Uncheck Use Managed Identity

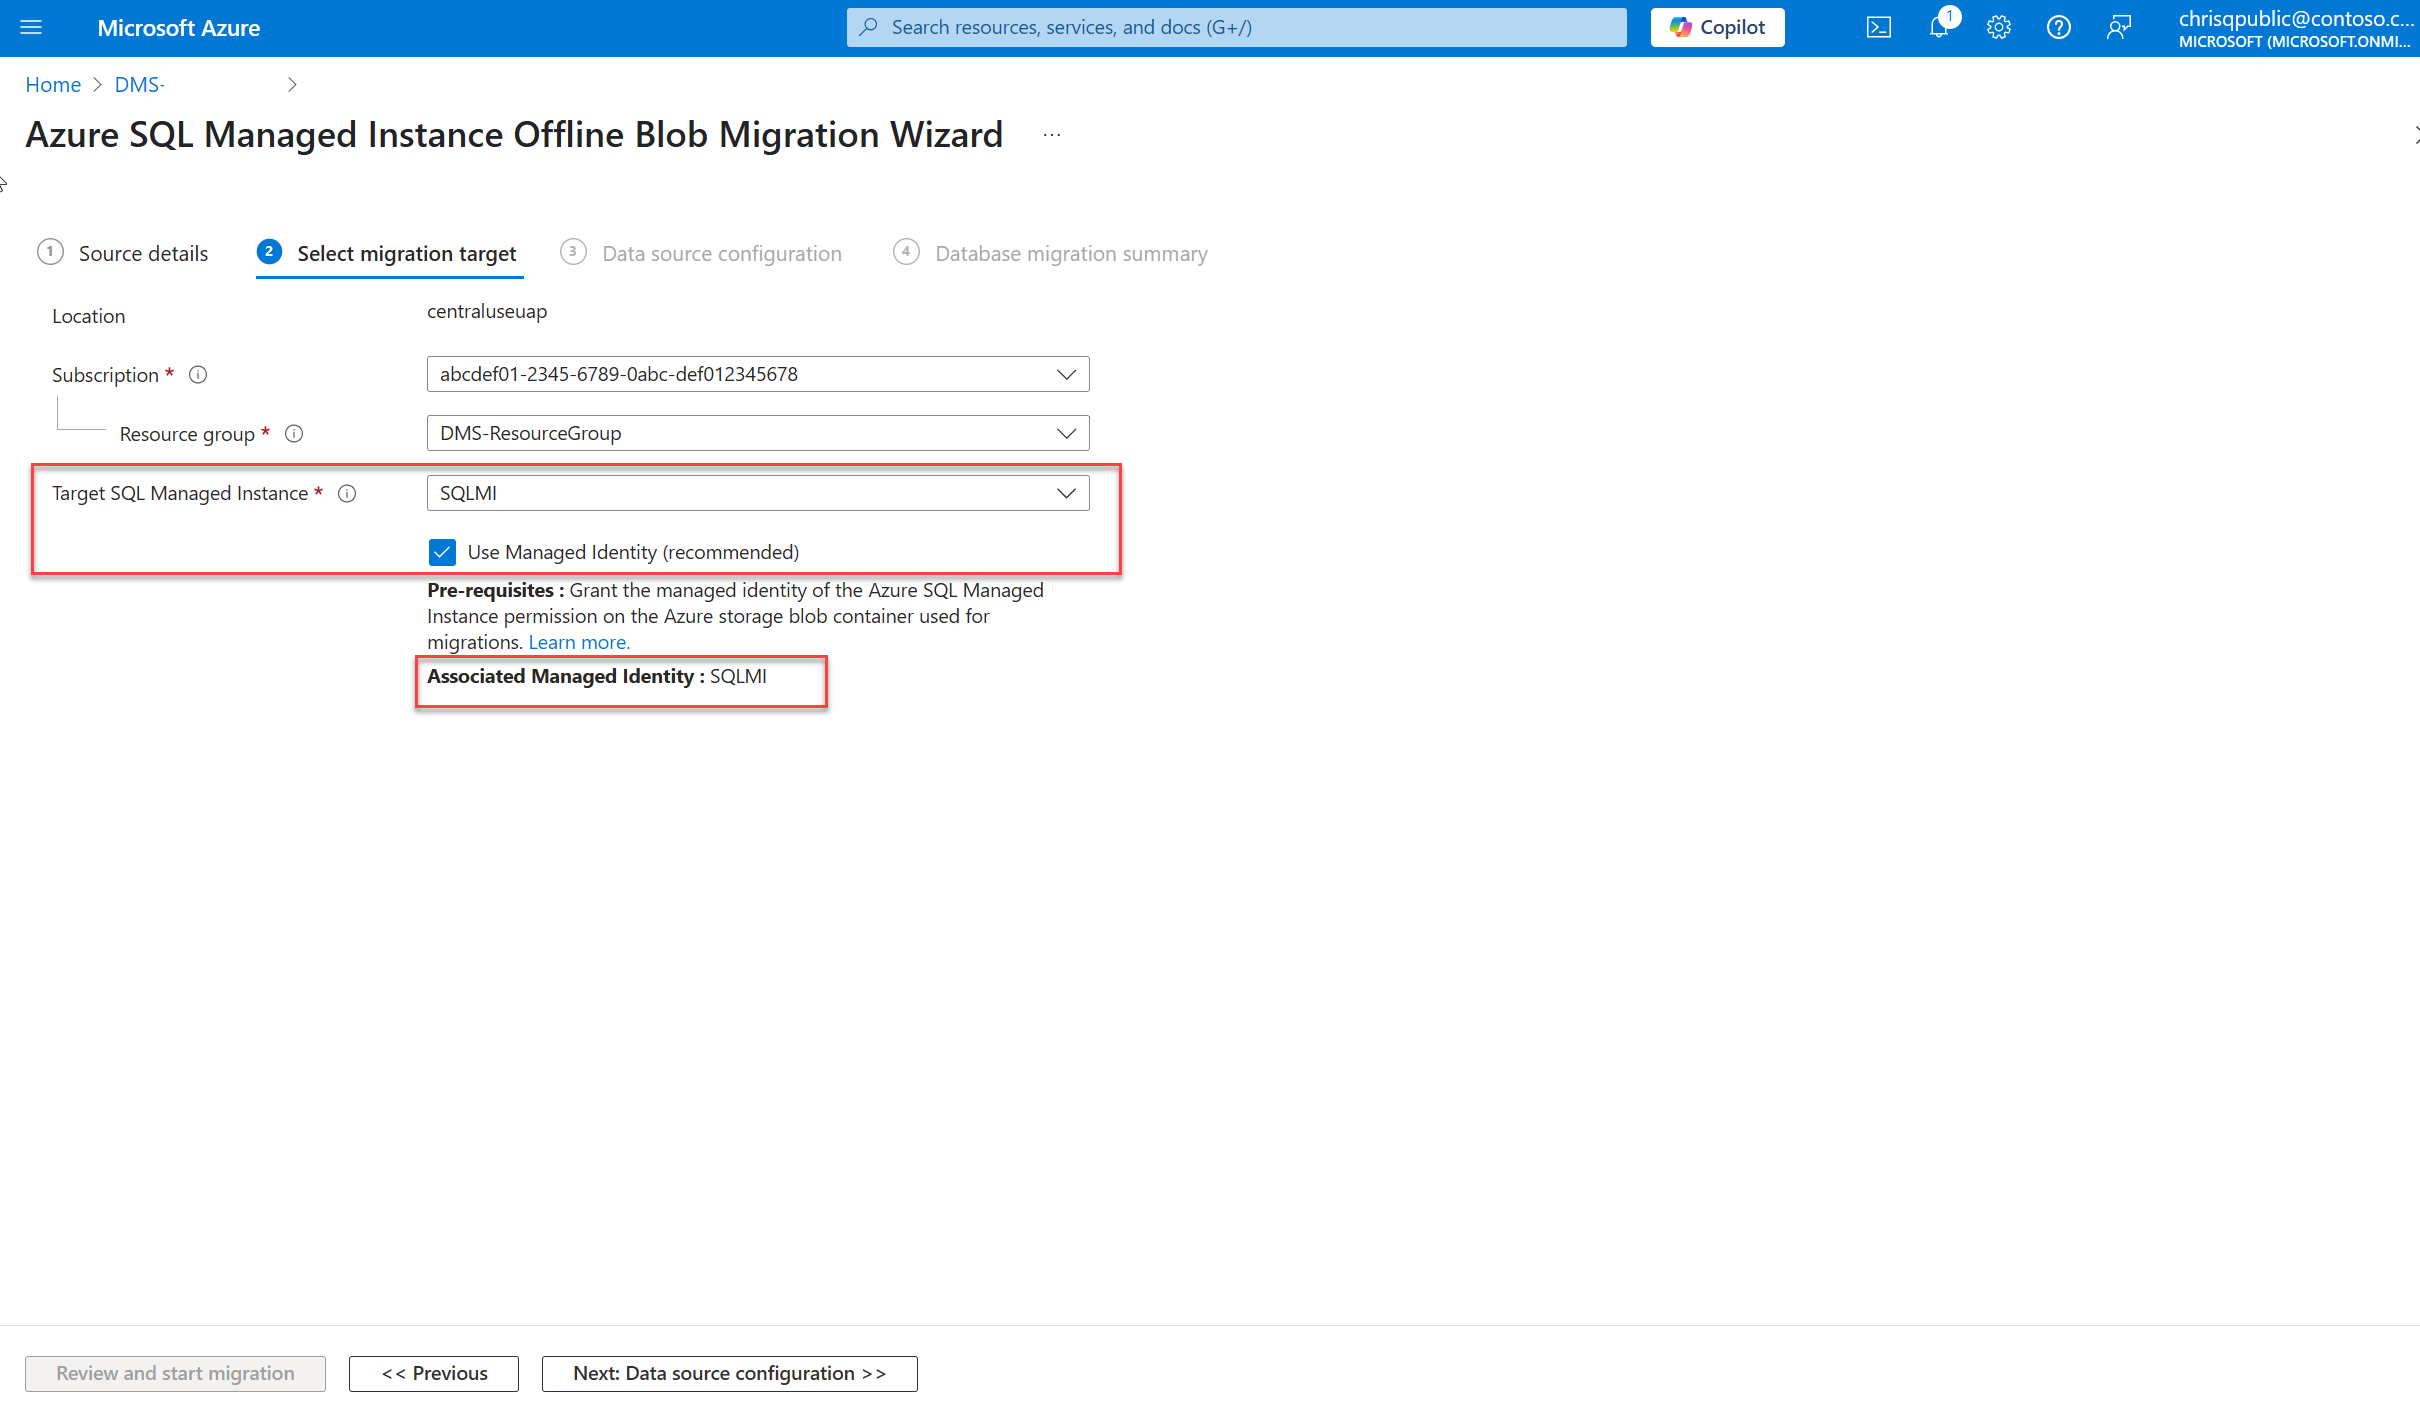tap(442, 551)
